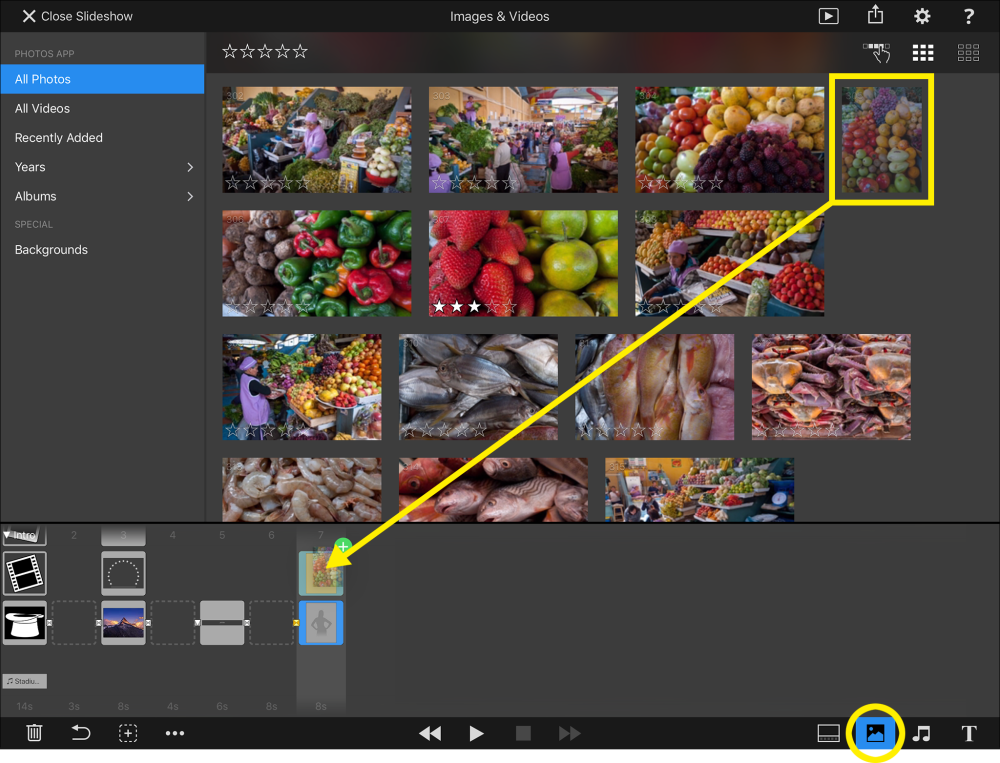1000x763 pixels.
Task: Set the strawberries photo rating to two stars
Action: tap(457, 307)
